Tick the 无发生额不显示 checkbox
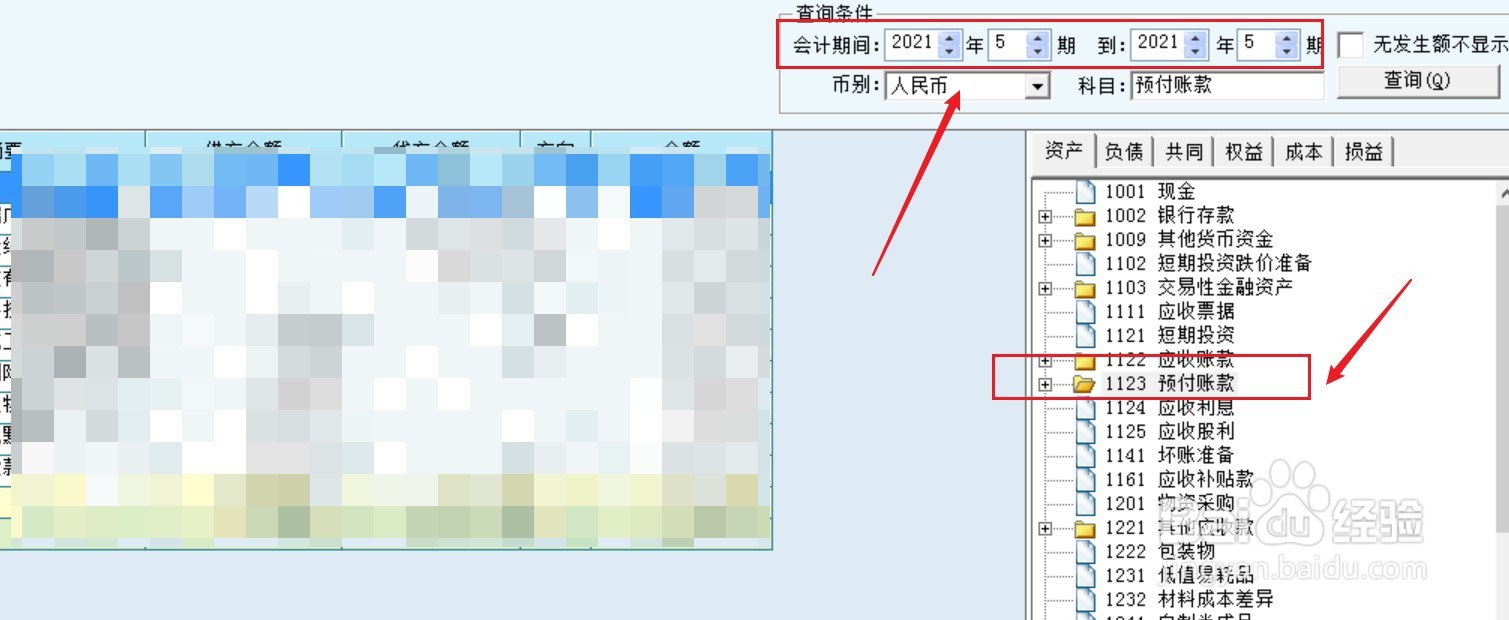1509x620 pixels. [x=1351, y=45]
